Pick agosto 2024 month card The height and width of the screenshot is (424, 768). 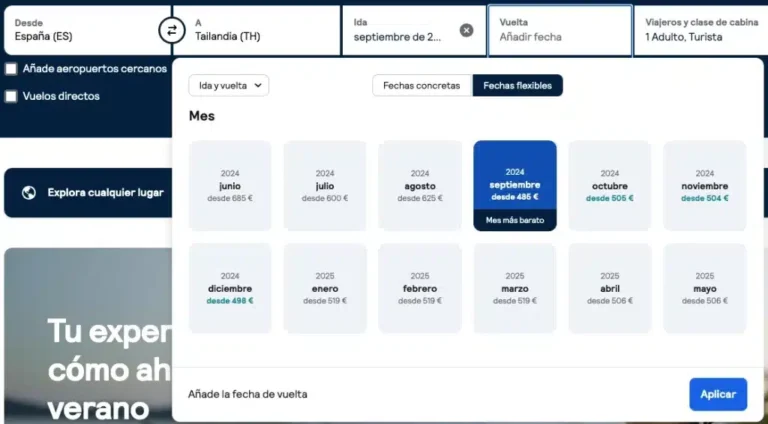point(420,186)
